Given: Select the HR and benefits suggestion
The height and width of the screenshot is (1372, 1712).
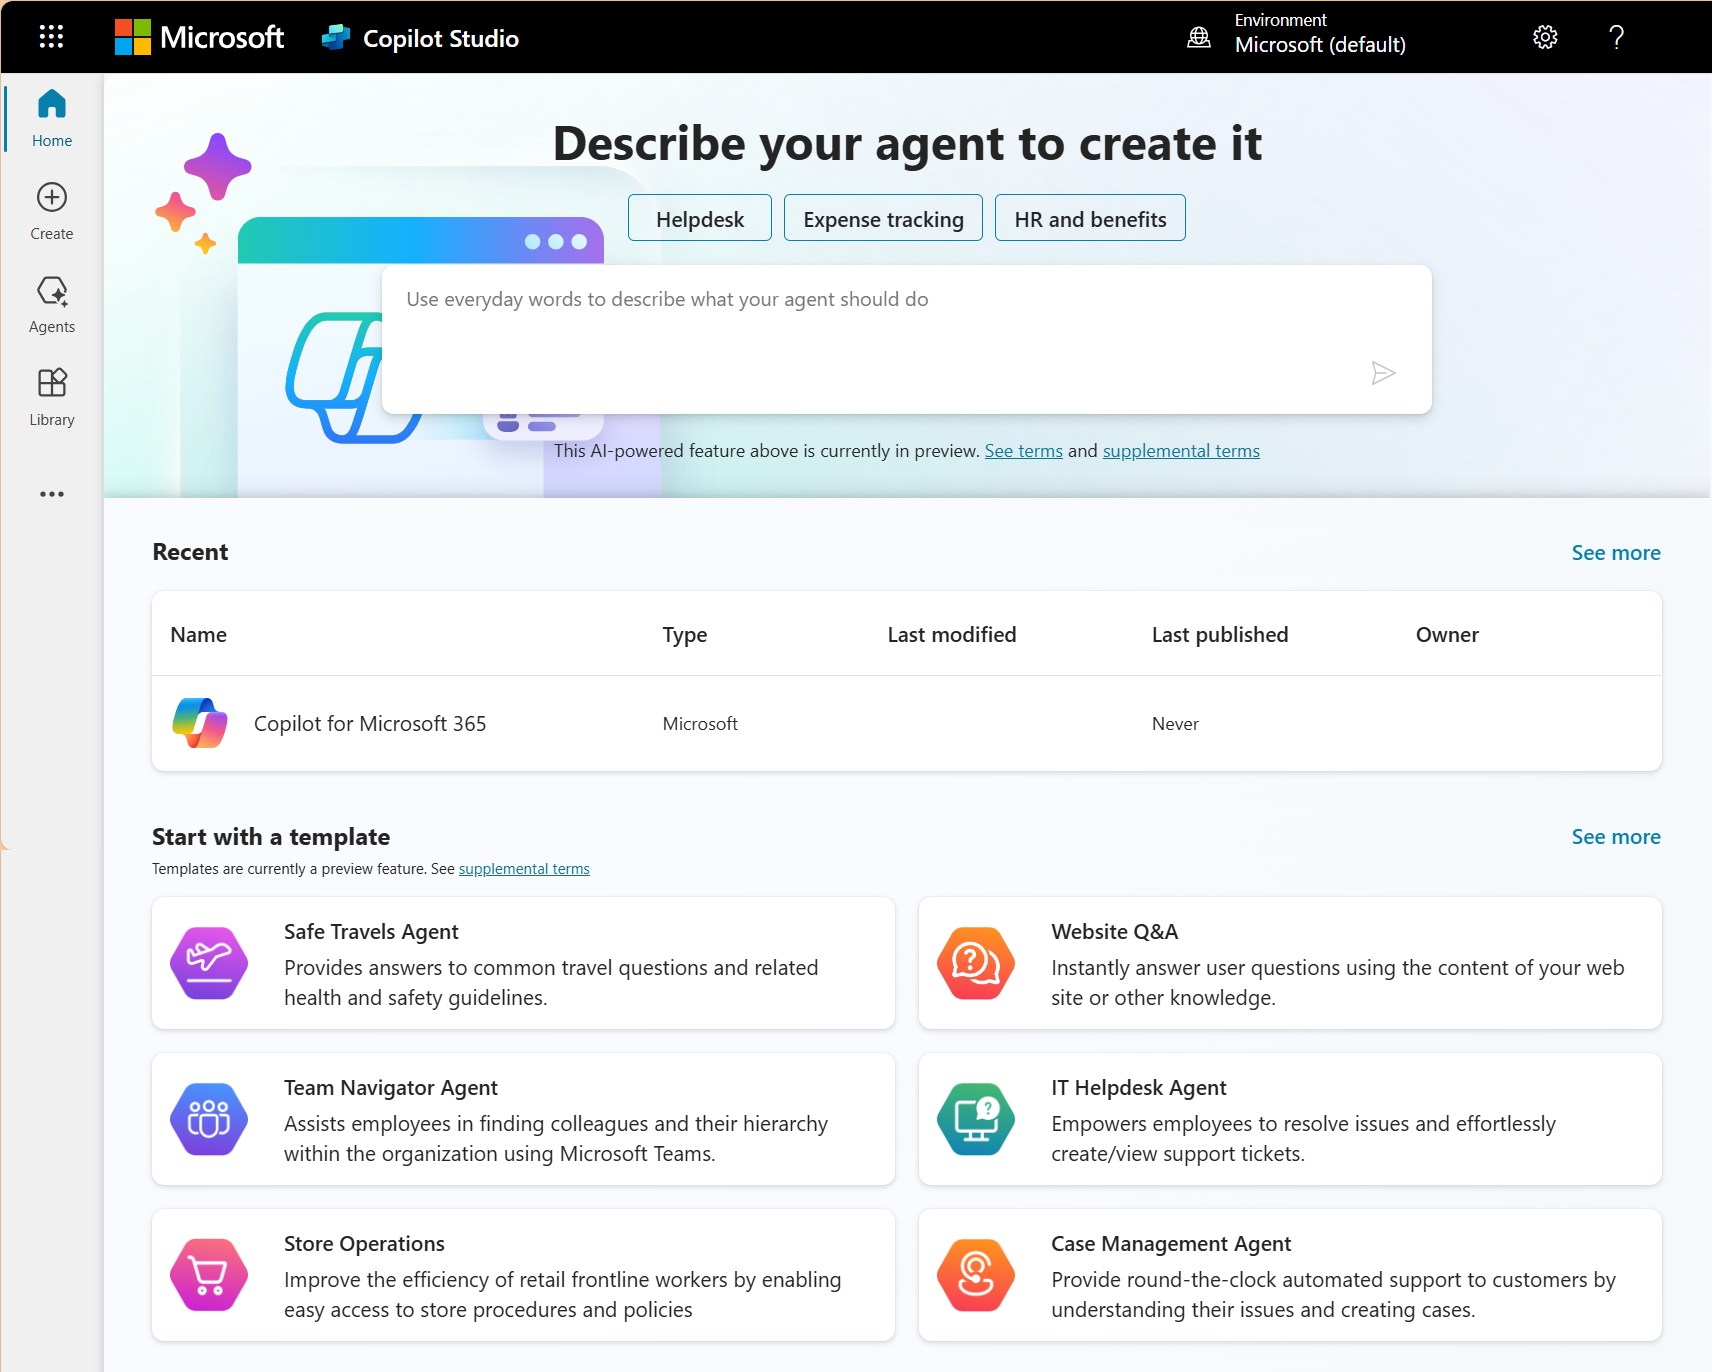Looking at the screenshot, I should (1089, 217).
